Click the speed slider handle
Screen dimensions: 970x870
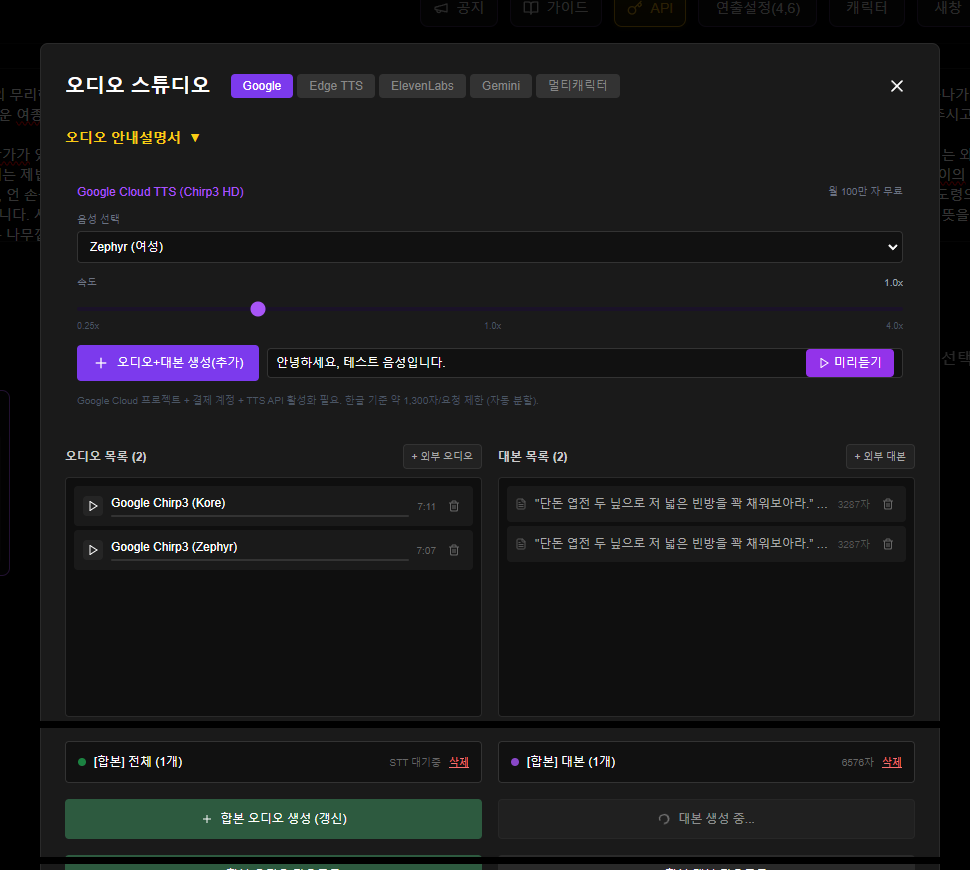[x=258, y=309]
